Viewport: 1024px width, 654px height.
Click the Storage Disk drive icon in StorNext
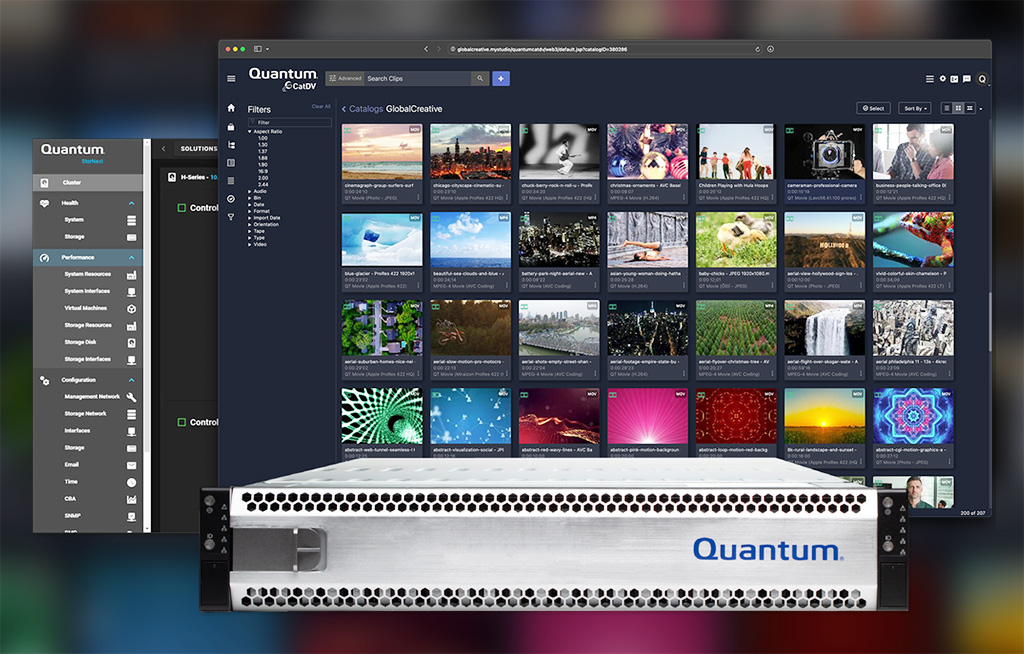pyautogui.click(x=131, y=342)
